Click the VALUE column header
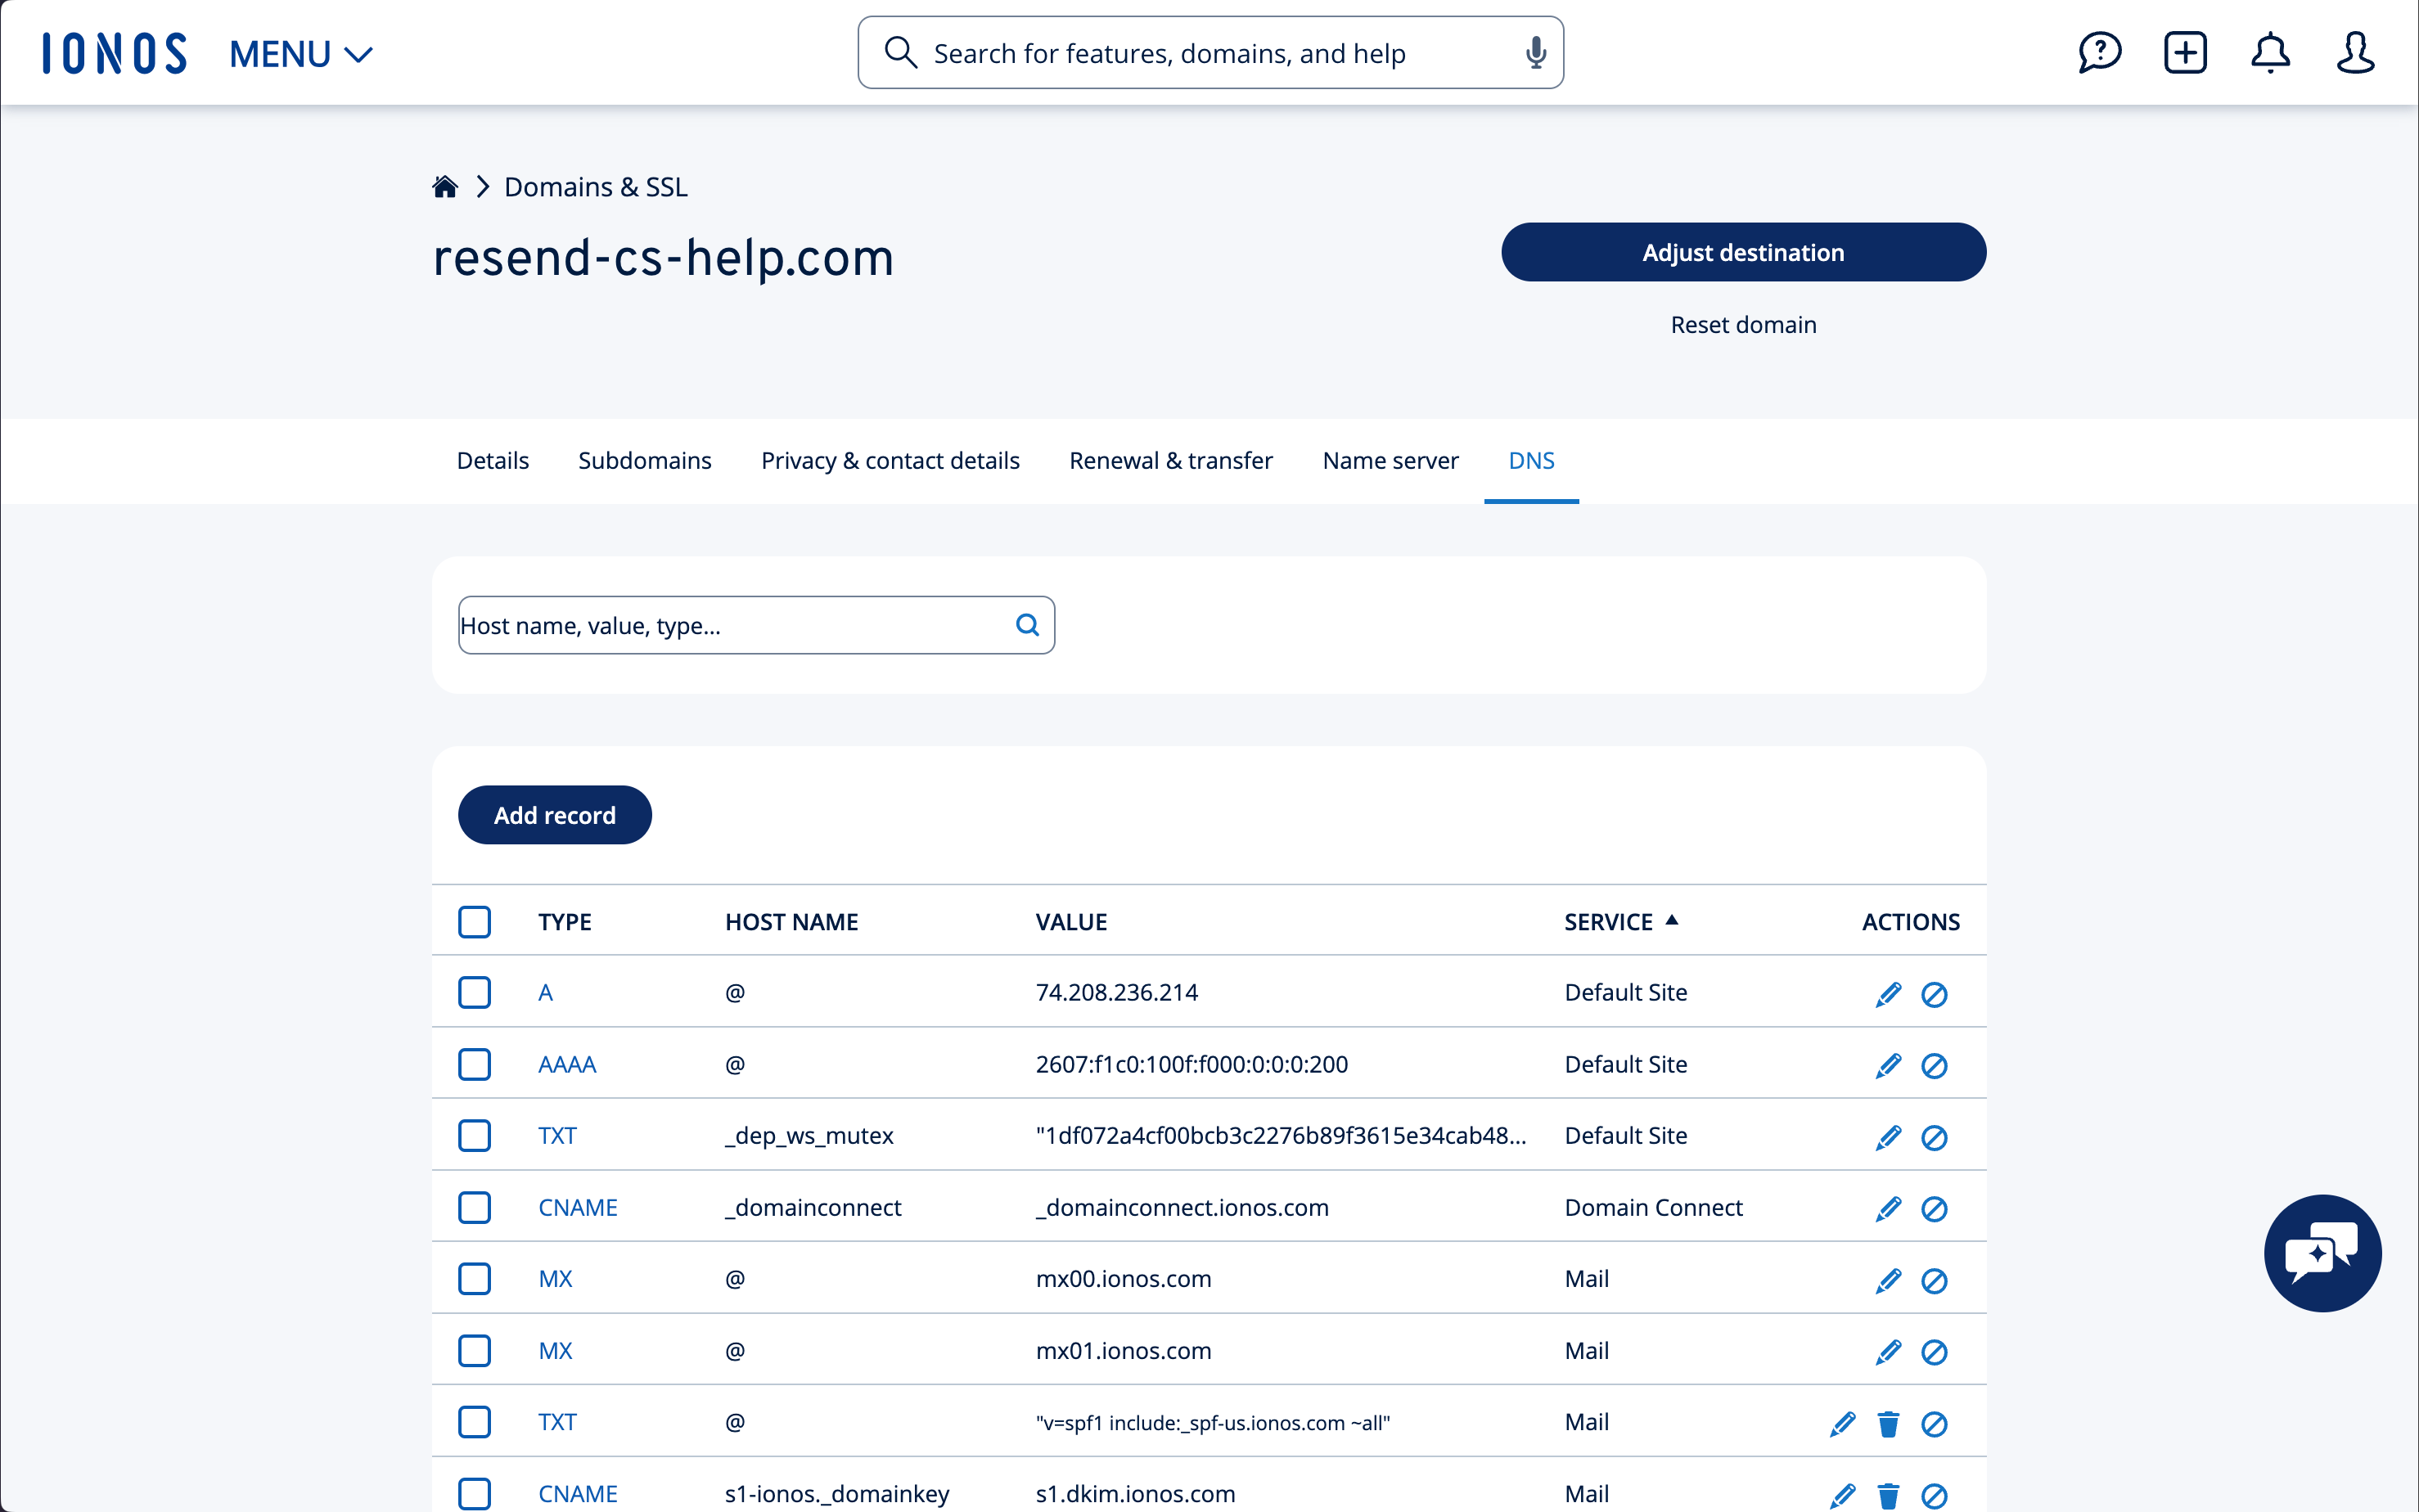 tap(1071, 921)
